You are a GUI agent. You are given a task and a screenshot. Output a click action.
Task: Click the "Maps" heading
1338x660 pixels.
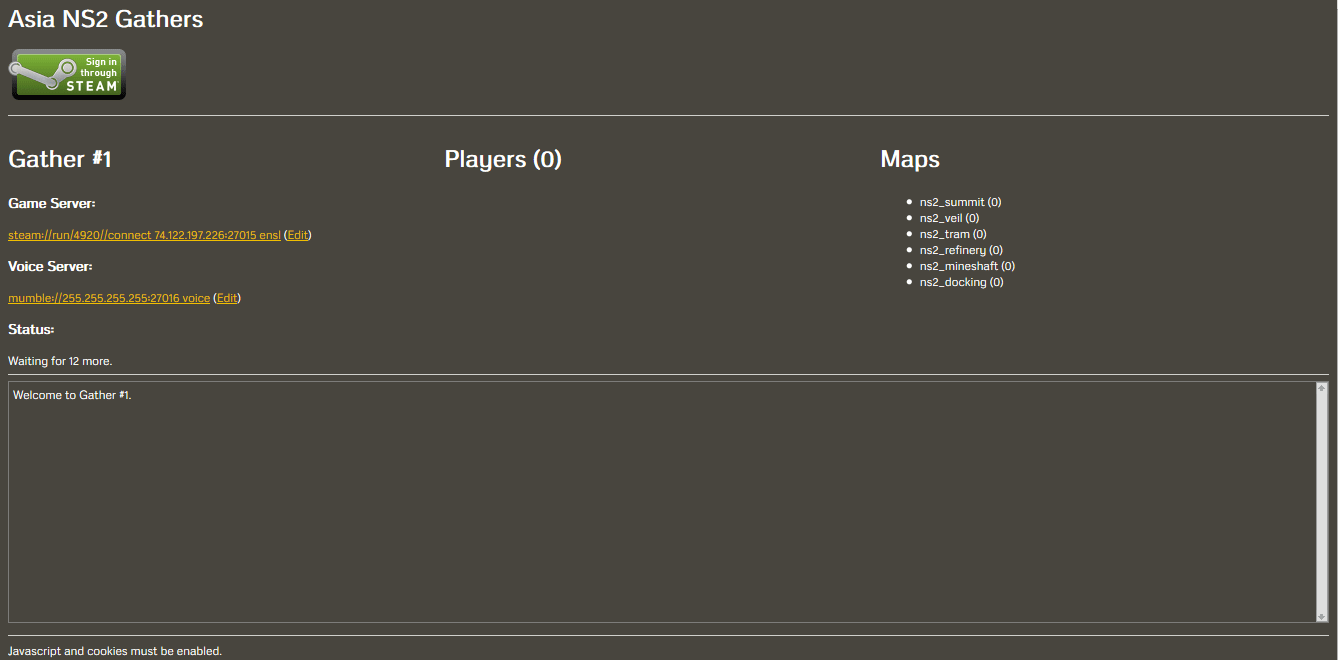coord(910,159)
